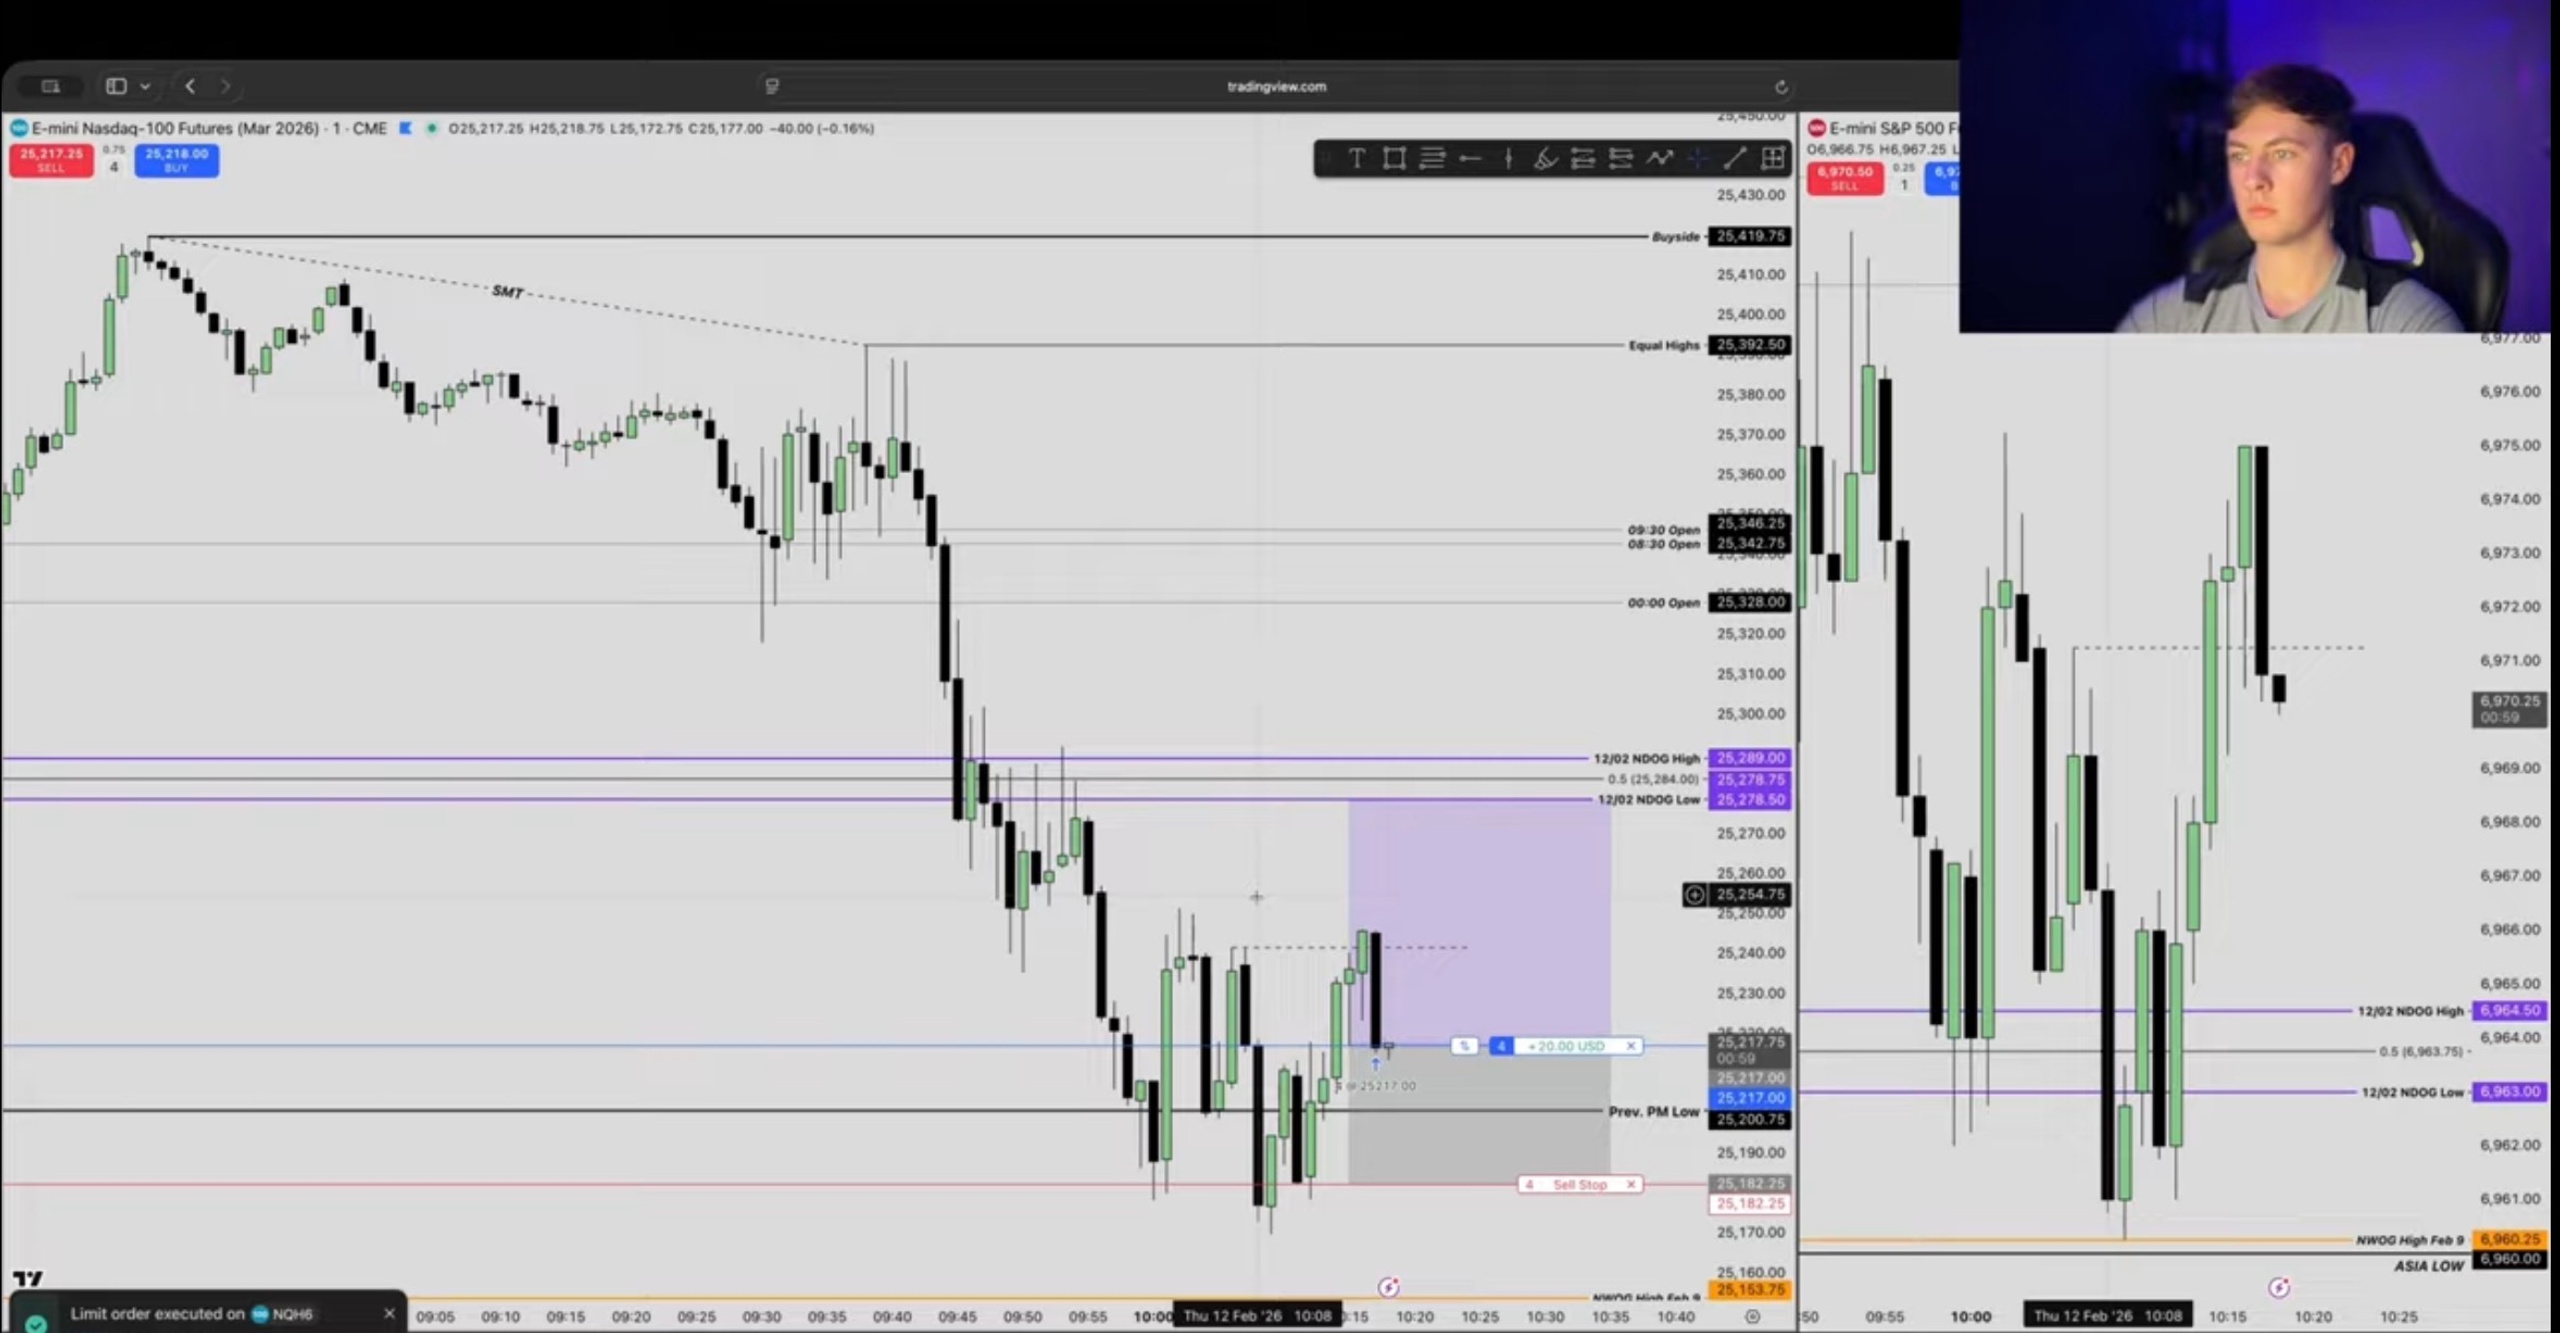Viewport: 2560px width, 1333px height.
Task: Open the E-mini S&P 500 symbol title
Action: click(x=1893, y=128)
